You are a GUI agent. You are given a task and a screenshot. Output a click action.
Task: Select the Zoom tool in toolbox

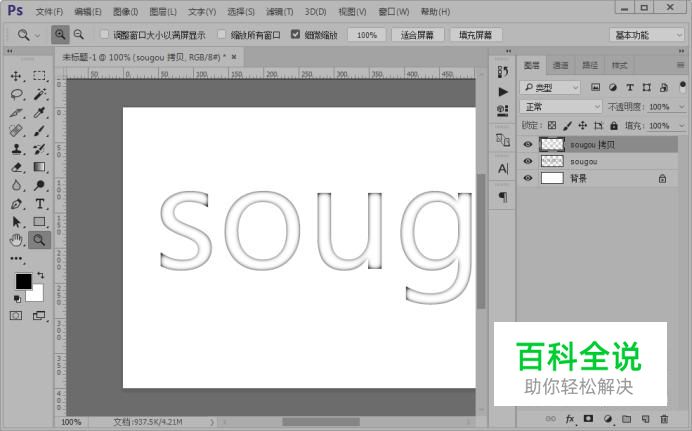click(x=39, y=240)
